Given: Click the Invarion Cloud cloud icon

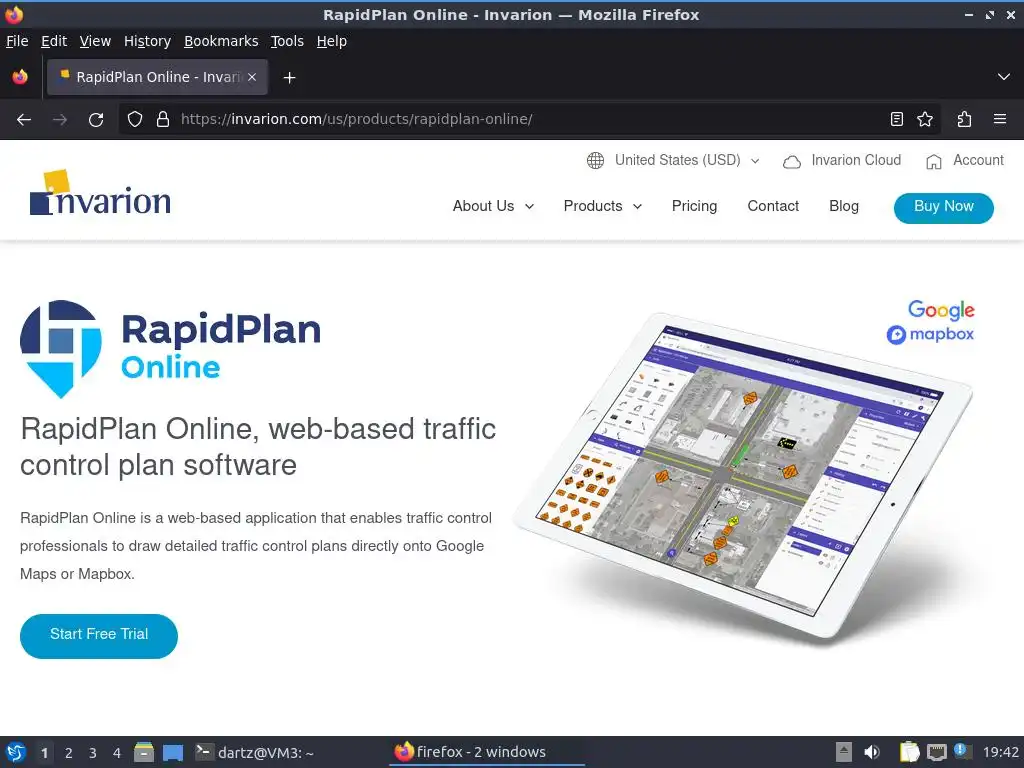Looking at the screenshot, I should point(792,161).
